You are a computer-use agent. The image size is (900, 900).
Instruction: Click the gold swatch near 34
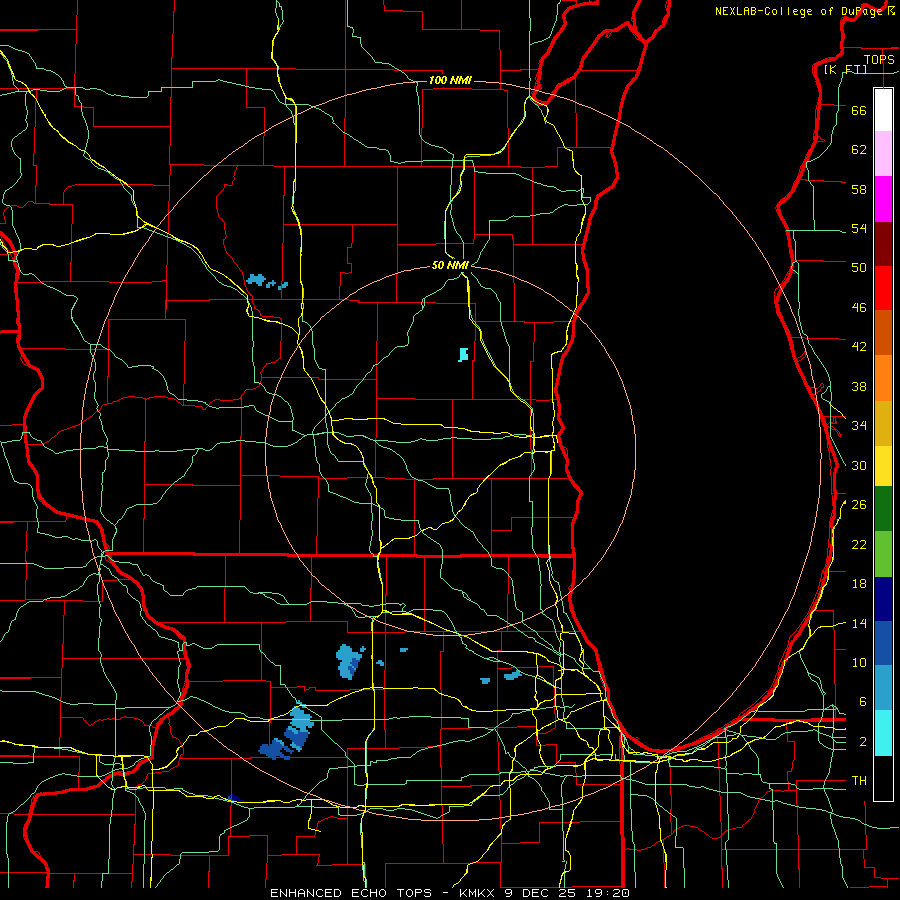tap(883, 423)
